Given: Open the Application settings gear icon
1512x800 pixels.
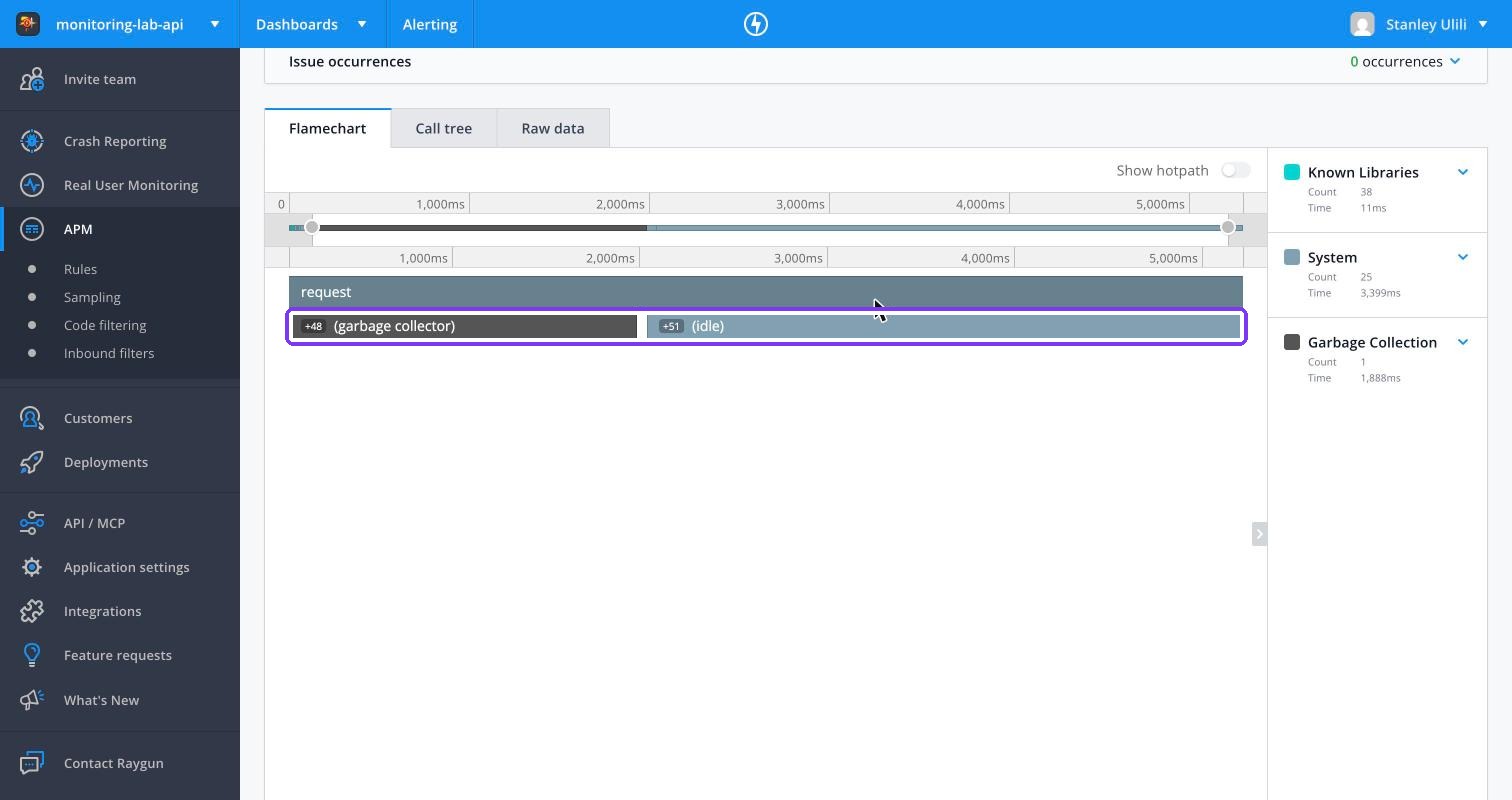Looking at the screenshot, I should 32,567.
